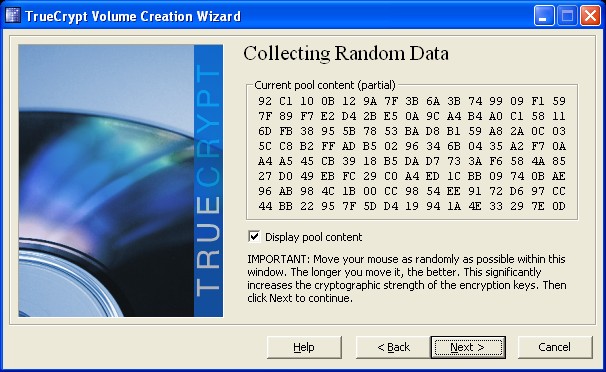Click the TrueCrypt title bar application icon
606x372 pixels.
[13, 16]
